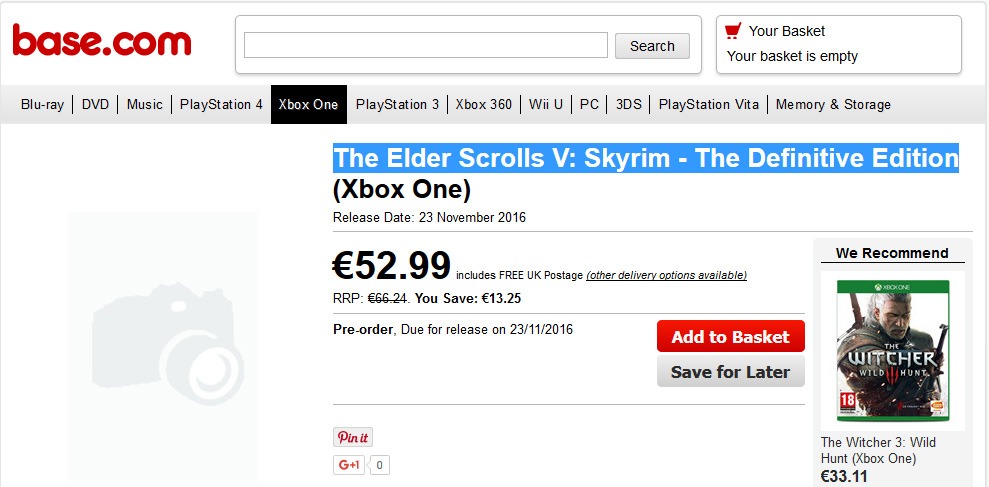Click the Save for Later button
Viewport: 989px width, 487px height.
pyautogui.click(x=730, y=372)
